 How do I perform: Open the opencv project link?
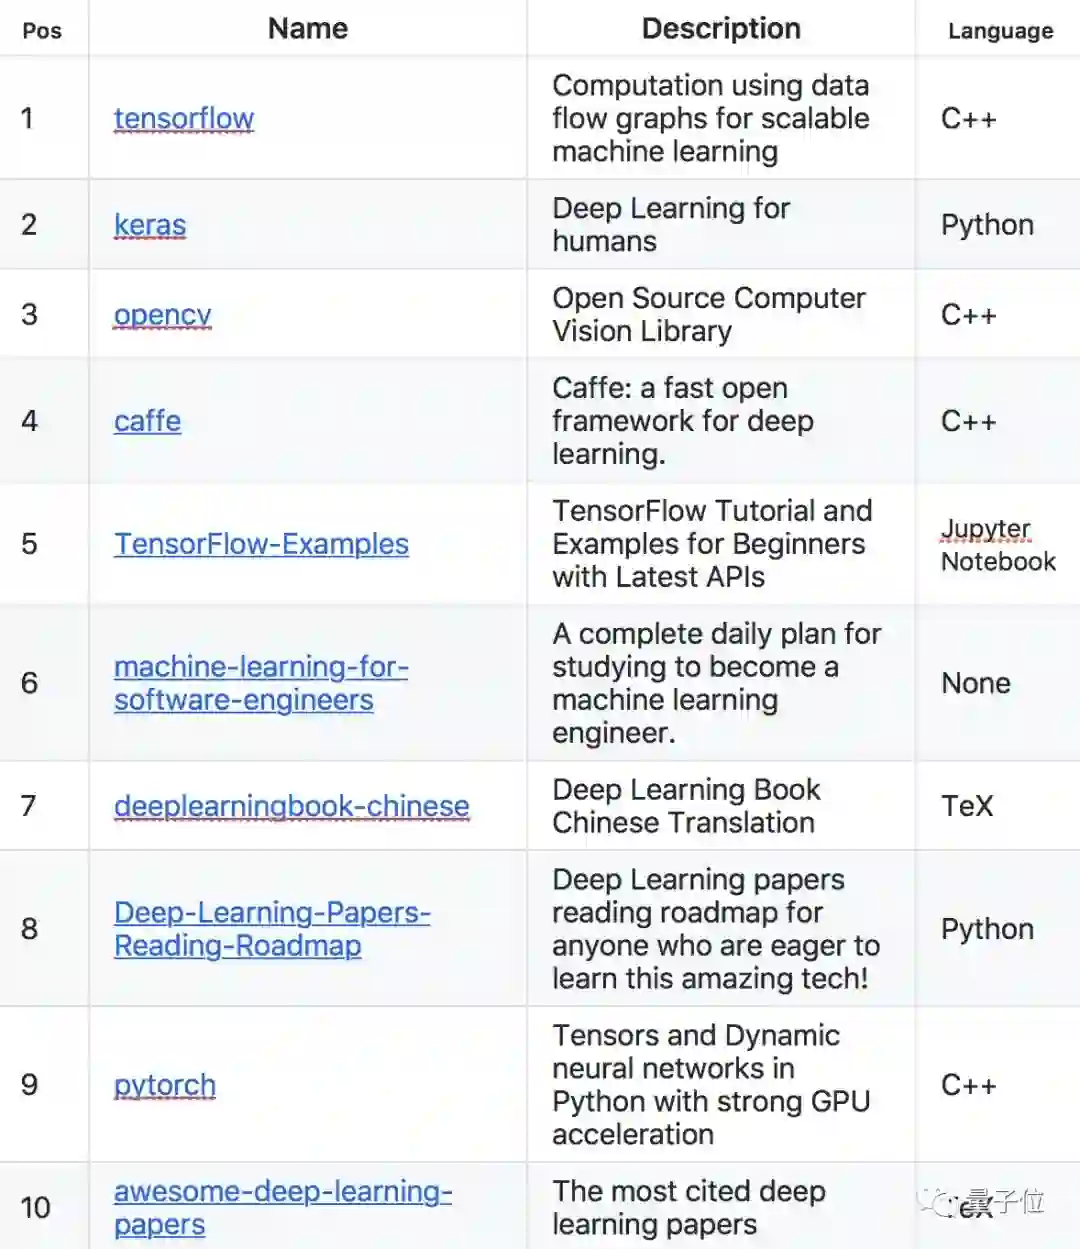[163, 314]
